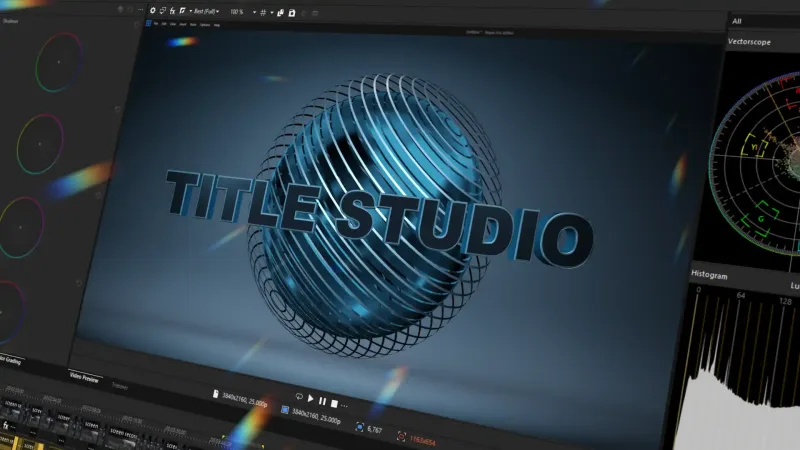Click frame counter value 6,767
The height and width of the screenshot is (450, 800).
(374, 430)
